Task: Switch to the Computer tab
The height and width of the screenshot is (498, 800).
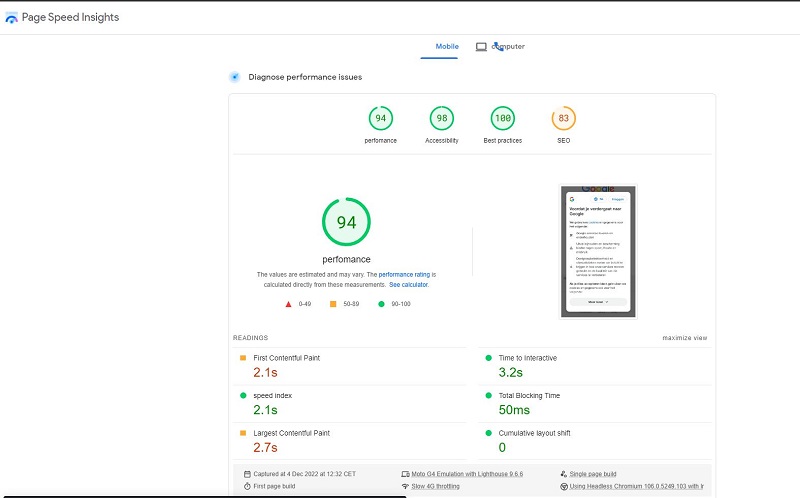Action: (508, 46)
